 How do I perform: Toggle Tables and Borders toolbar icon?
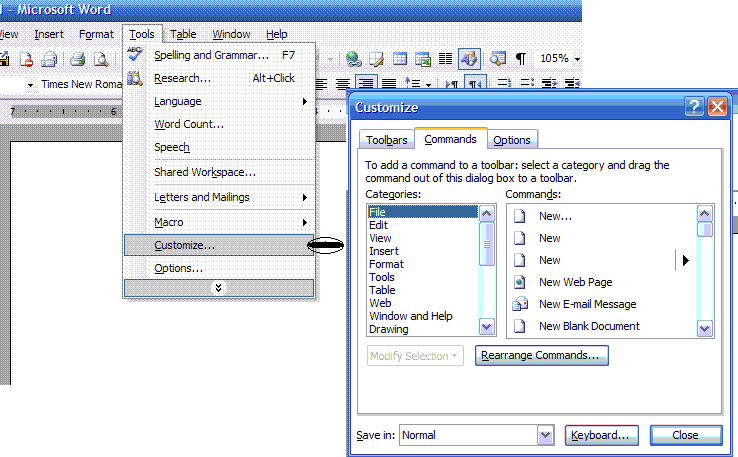[x=377, y=59]
